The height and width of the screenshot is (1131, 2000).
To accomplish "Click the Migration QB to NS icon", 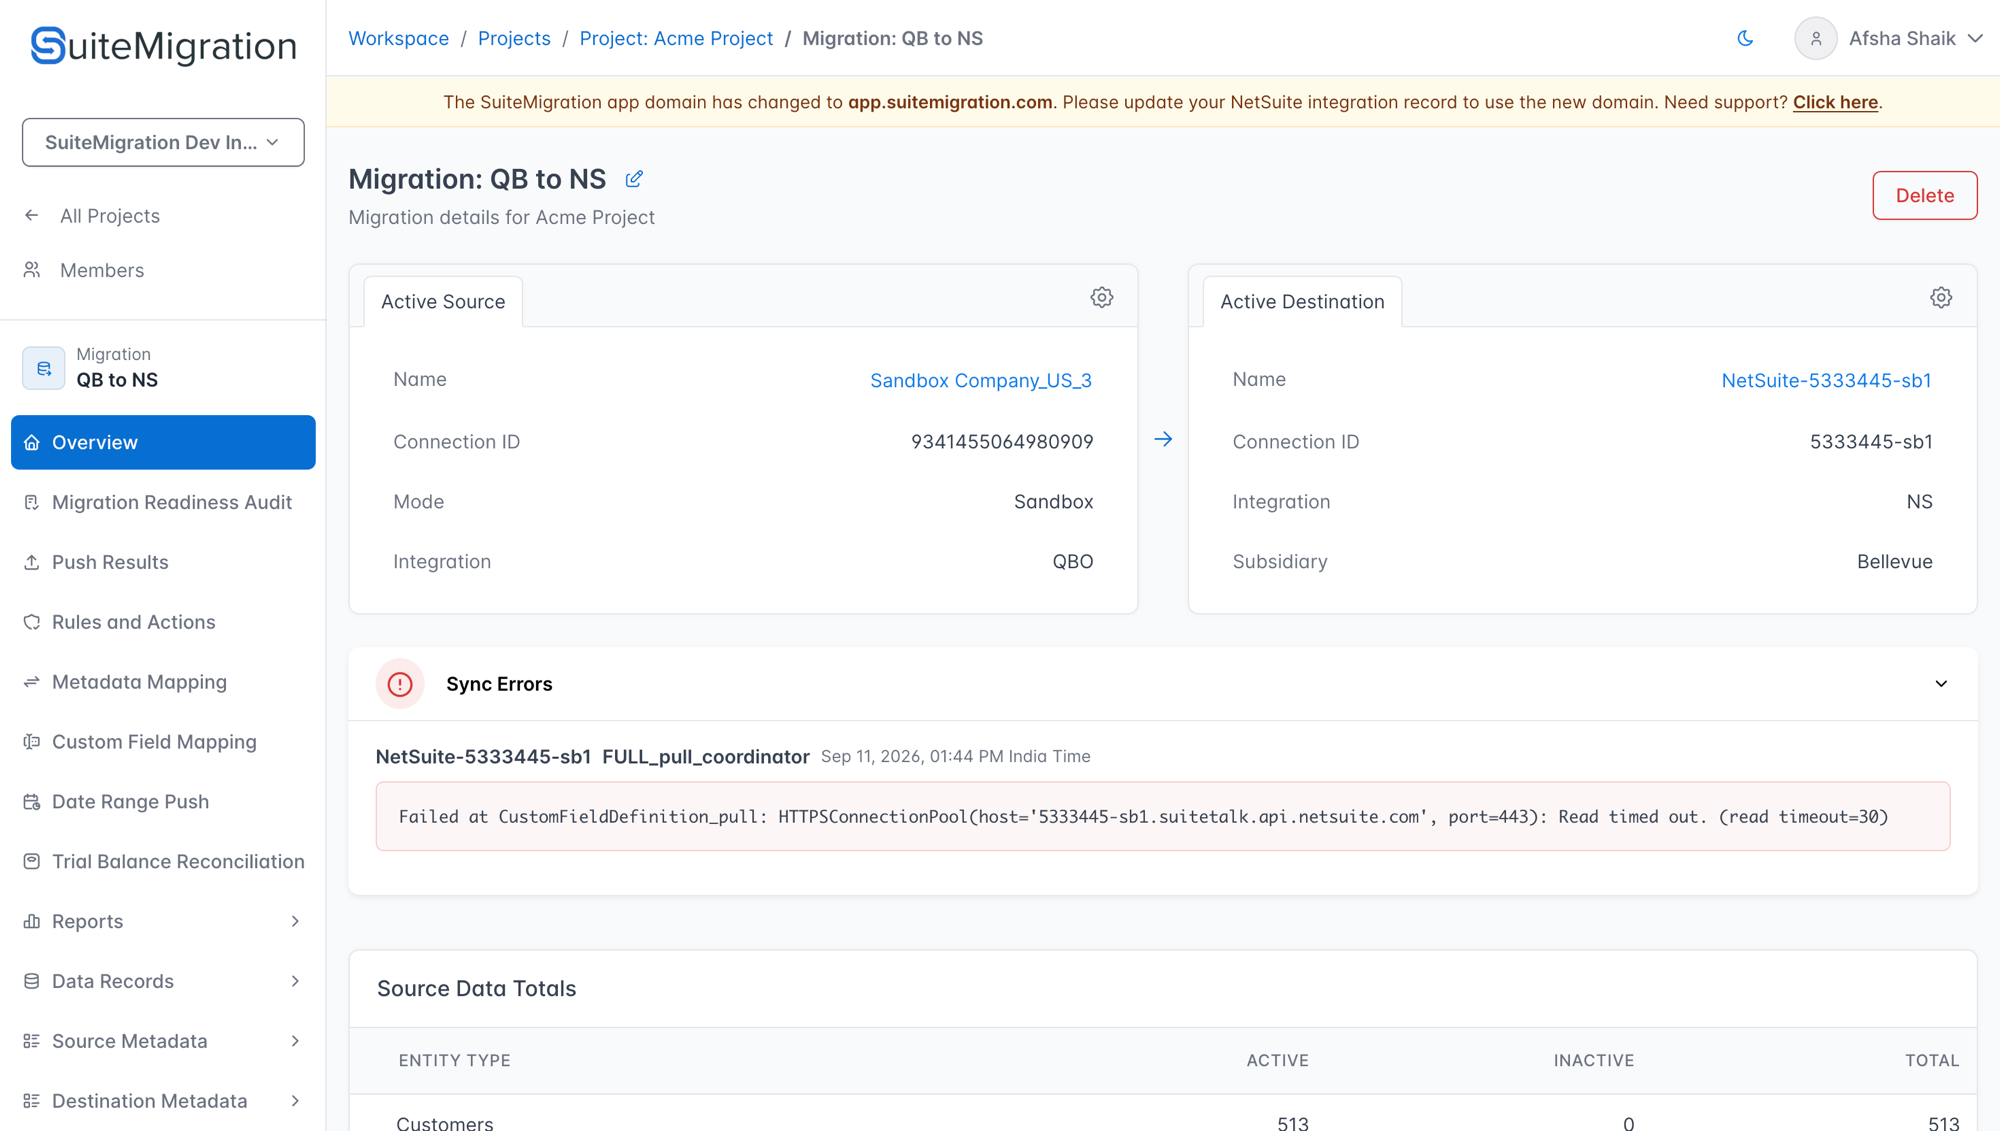I will pyautogui.click(x=43, y=368).
